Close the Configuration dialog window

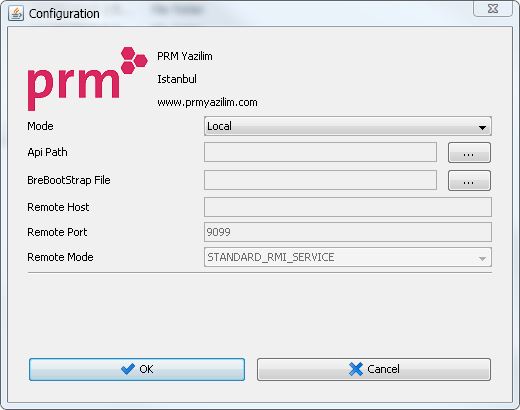[x=493, y=9]
